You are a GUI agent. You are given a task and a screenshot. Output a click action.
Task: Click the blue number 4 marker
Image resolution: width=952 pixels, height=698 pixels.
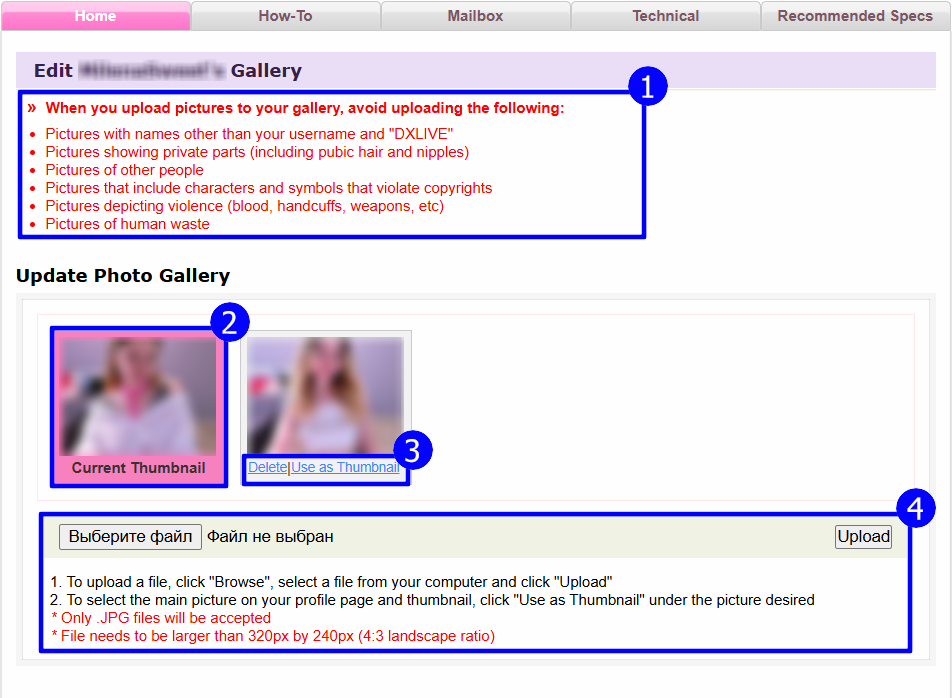(915, 508)
